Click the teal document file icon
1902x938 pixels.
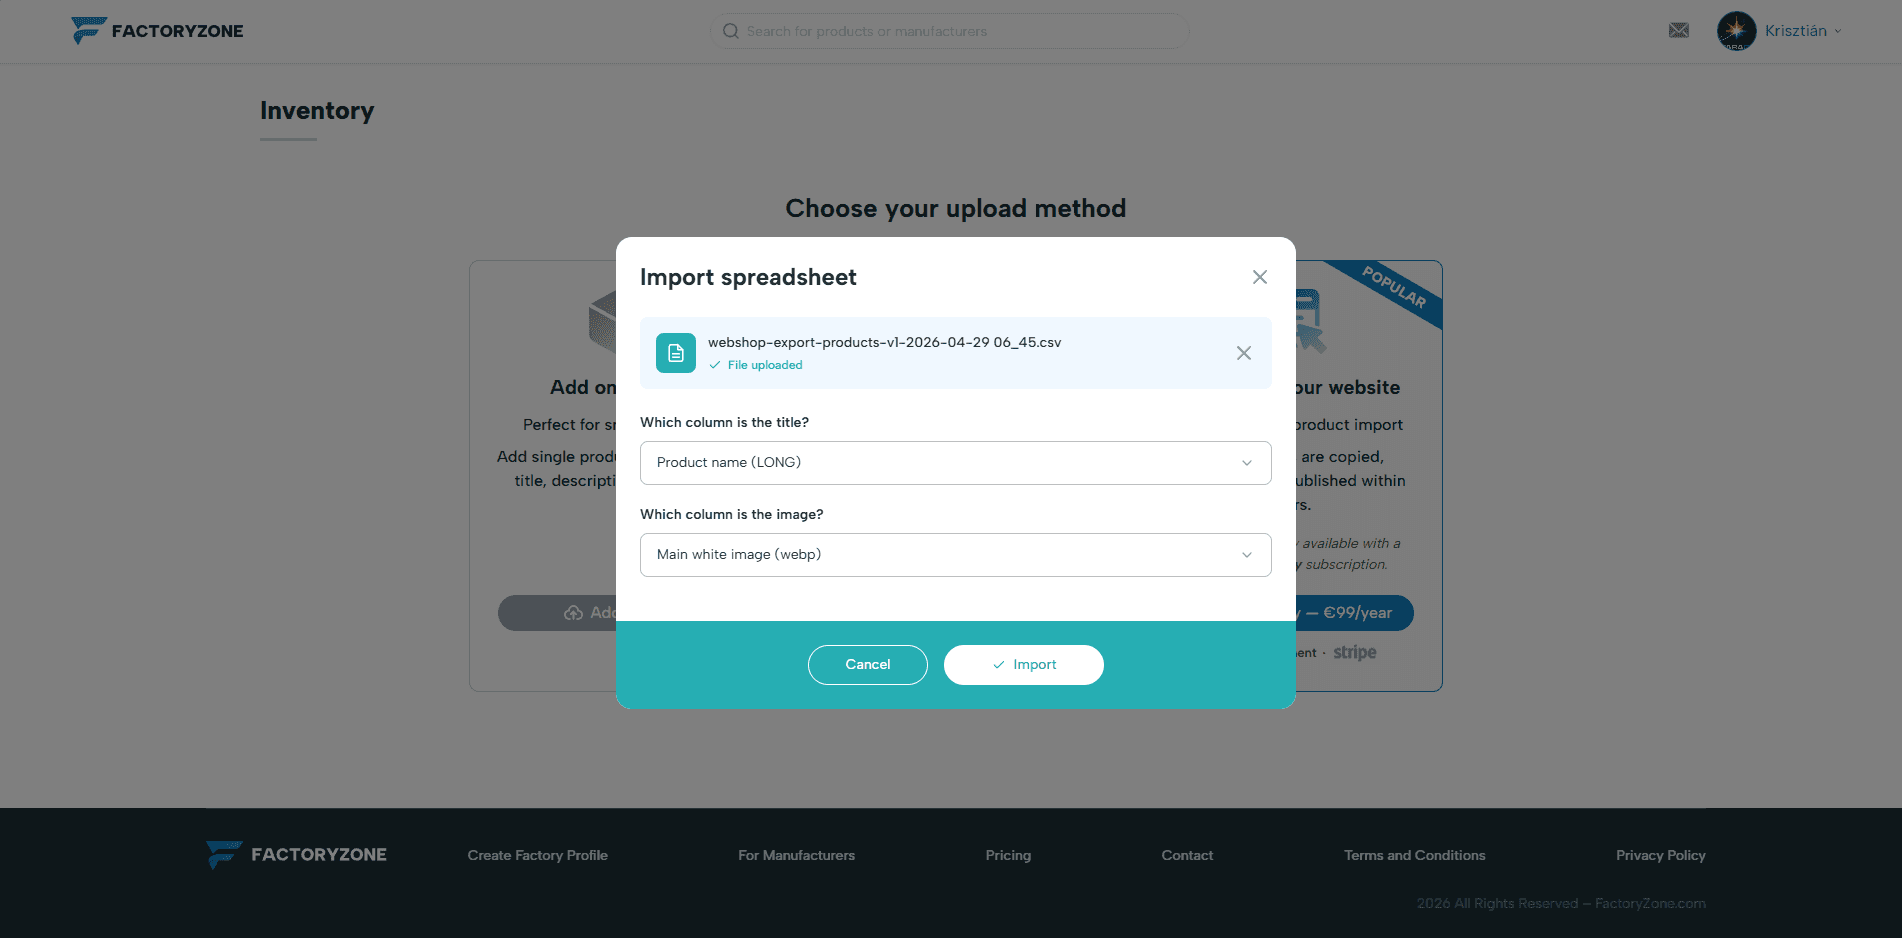click(x=676, y=353)
